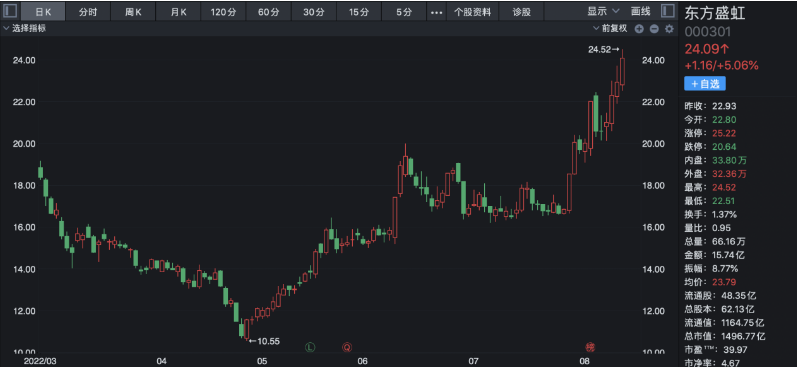Screen dimensions: 797x367
Task: Open the 前复权 adjustment dropdown
Action: [x=611, y=28]
